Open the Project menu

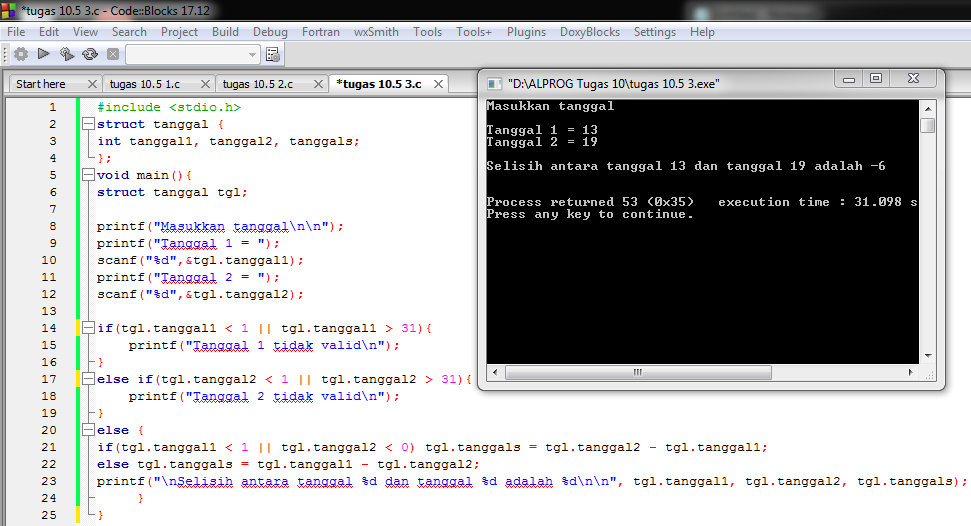179,32
